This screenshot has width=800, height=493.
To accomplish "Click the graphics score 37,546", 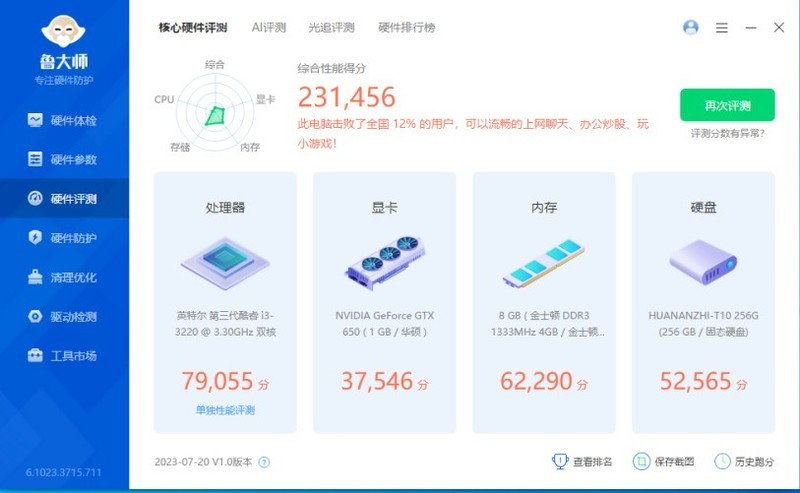I will pos(377,381).
